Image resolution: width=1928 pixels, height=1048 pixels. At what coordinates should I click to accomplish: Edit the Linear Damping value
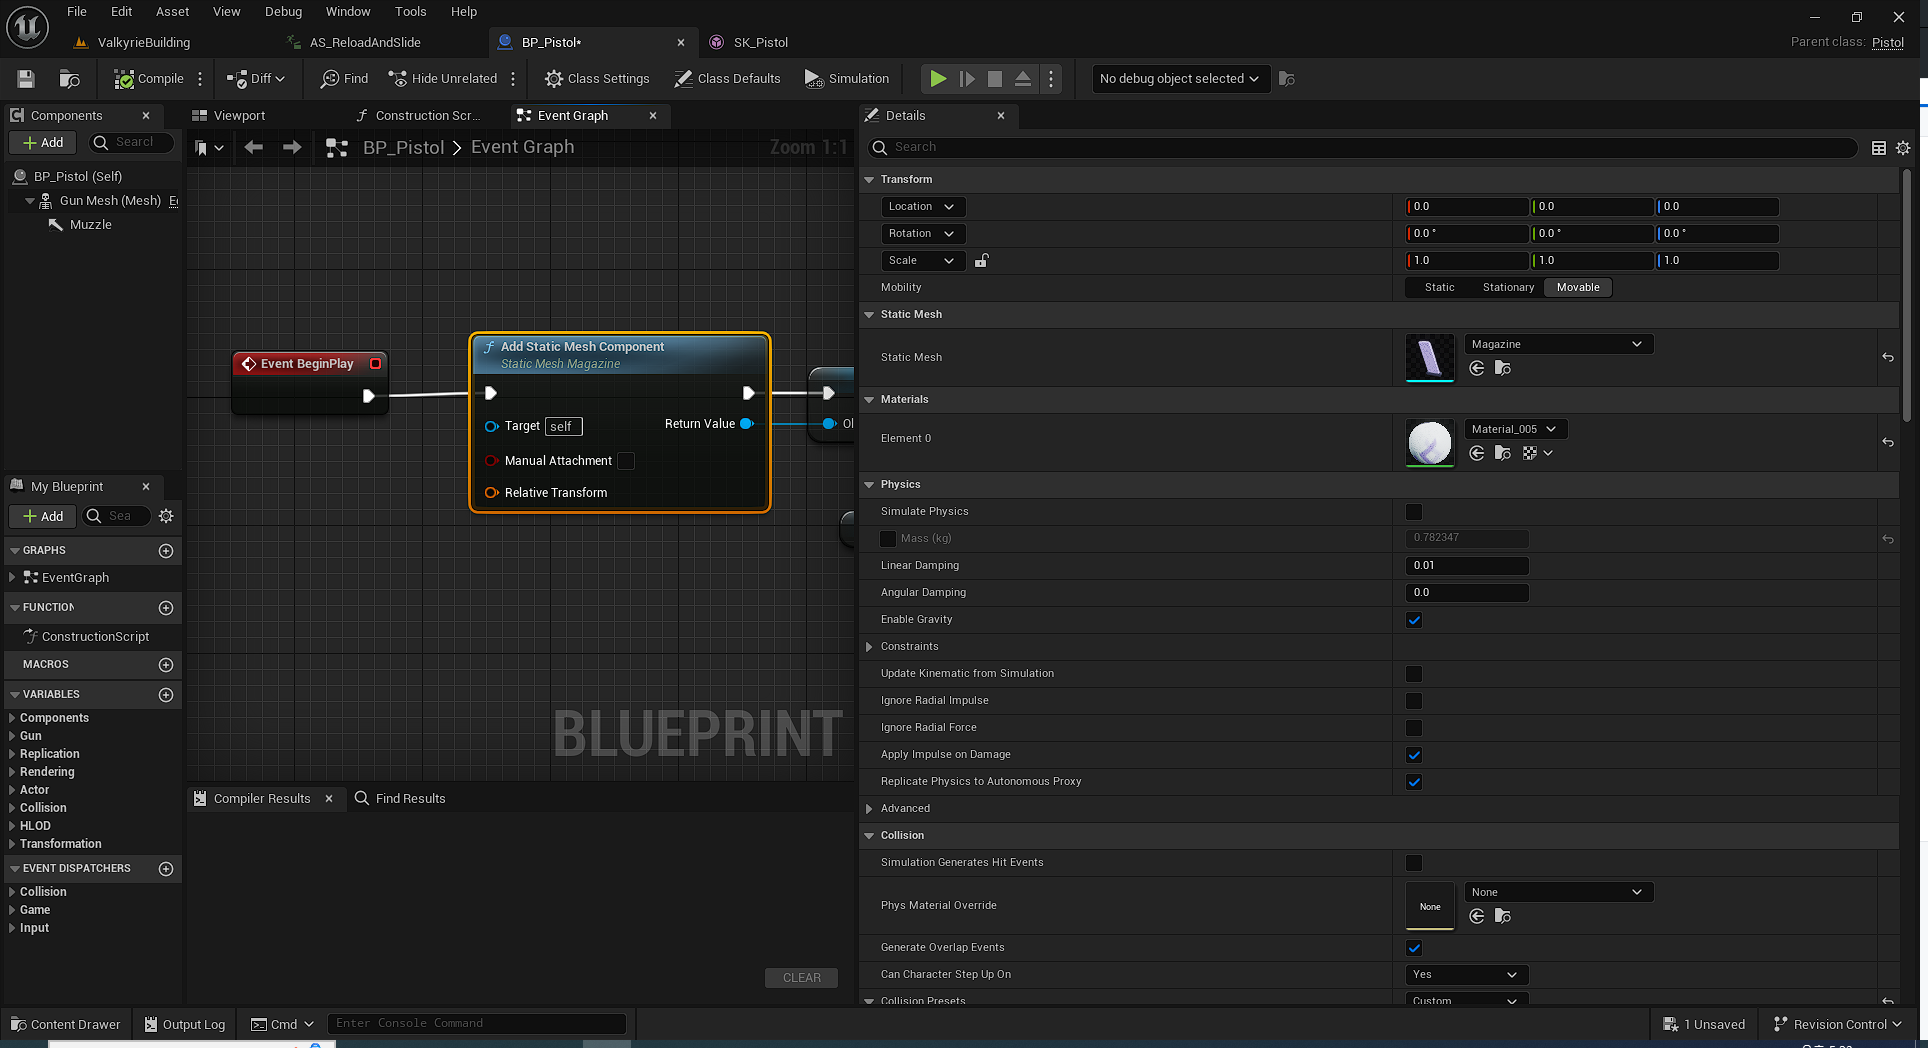1467,566
